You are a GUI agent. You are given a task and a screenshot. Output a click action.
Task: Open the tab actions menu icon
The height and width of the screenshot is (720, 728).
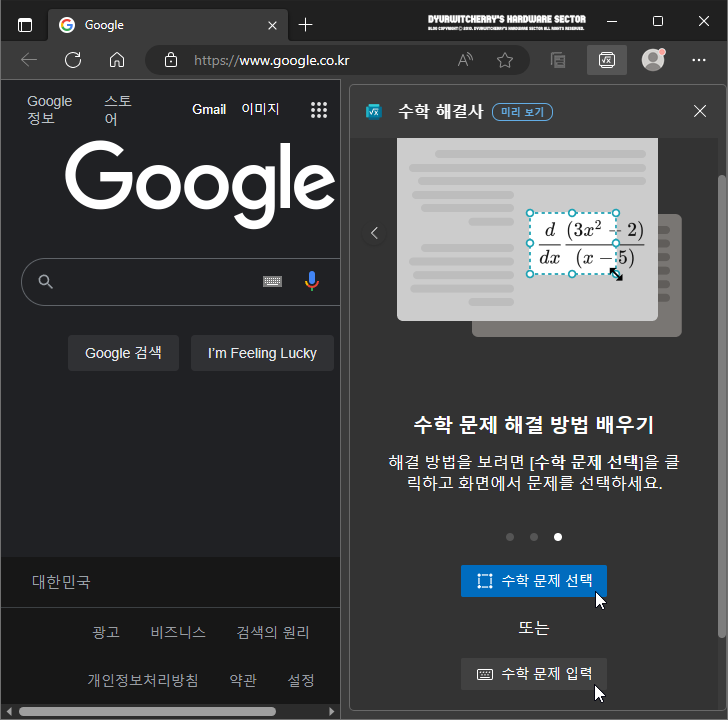coord(25,25)
